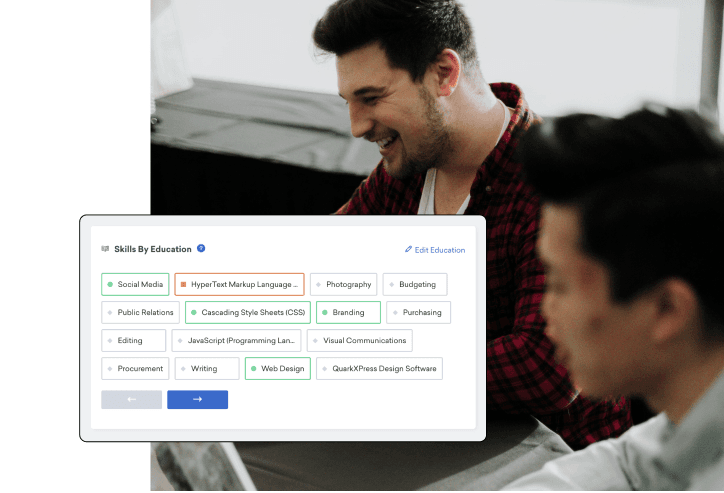Click the help question mark icon

coord(201,248)
